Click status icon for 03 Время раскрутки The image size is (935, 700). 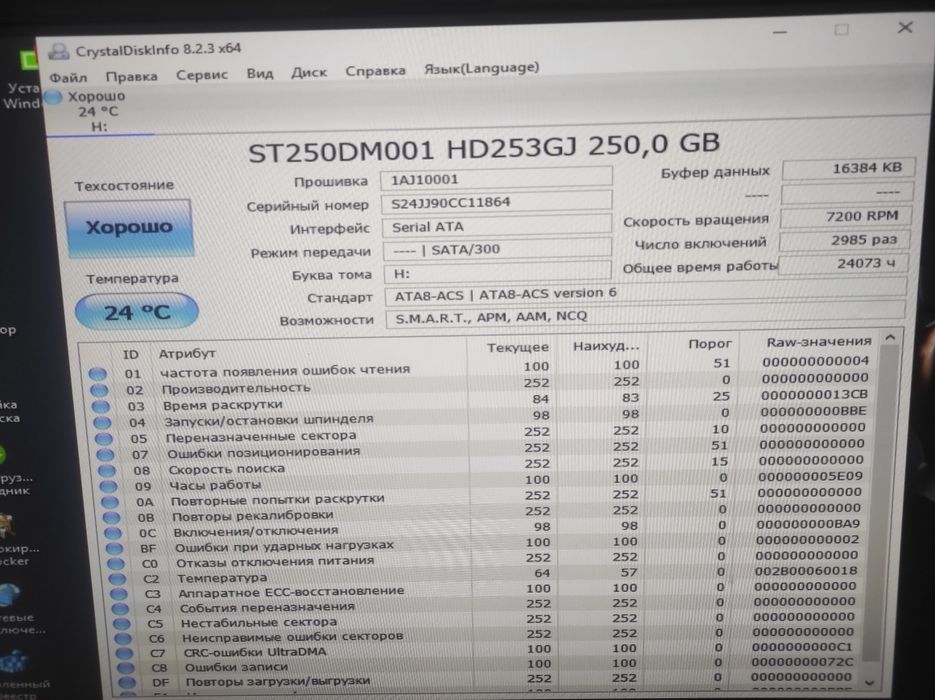tap(101, 407)
